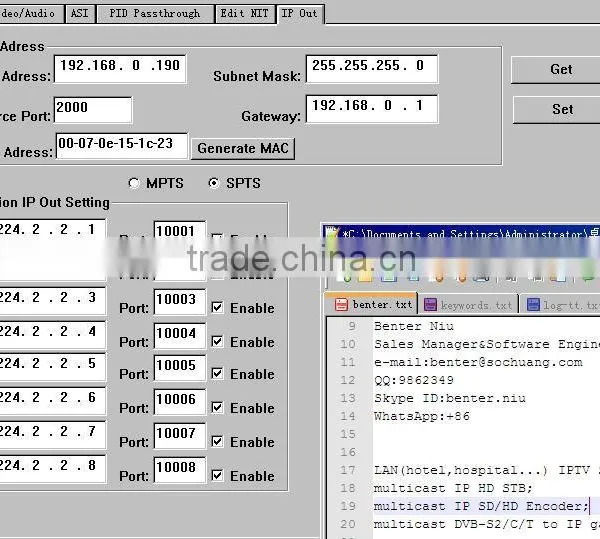Focus the source port field showing 2000

(93, 110)
